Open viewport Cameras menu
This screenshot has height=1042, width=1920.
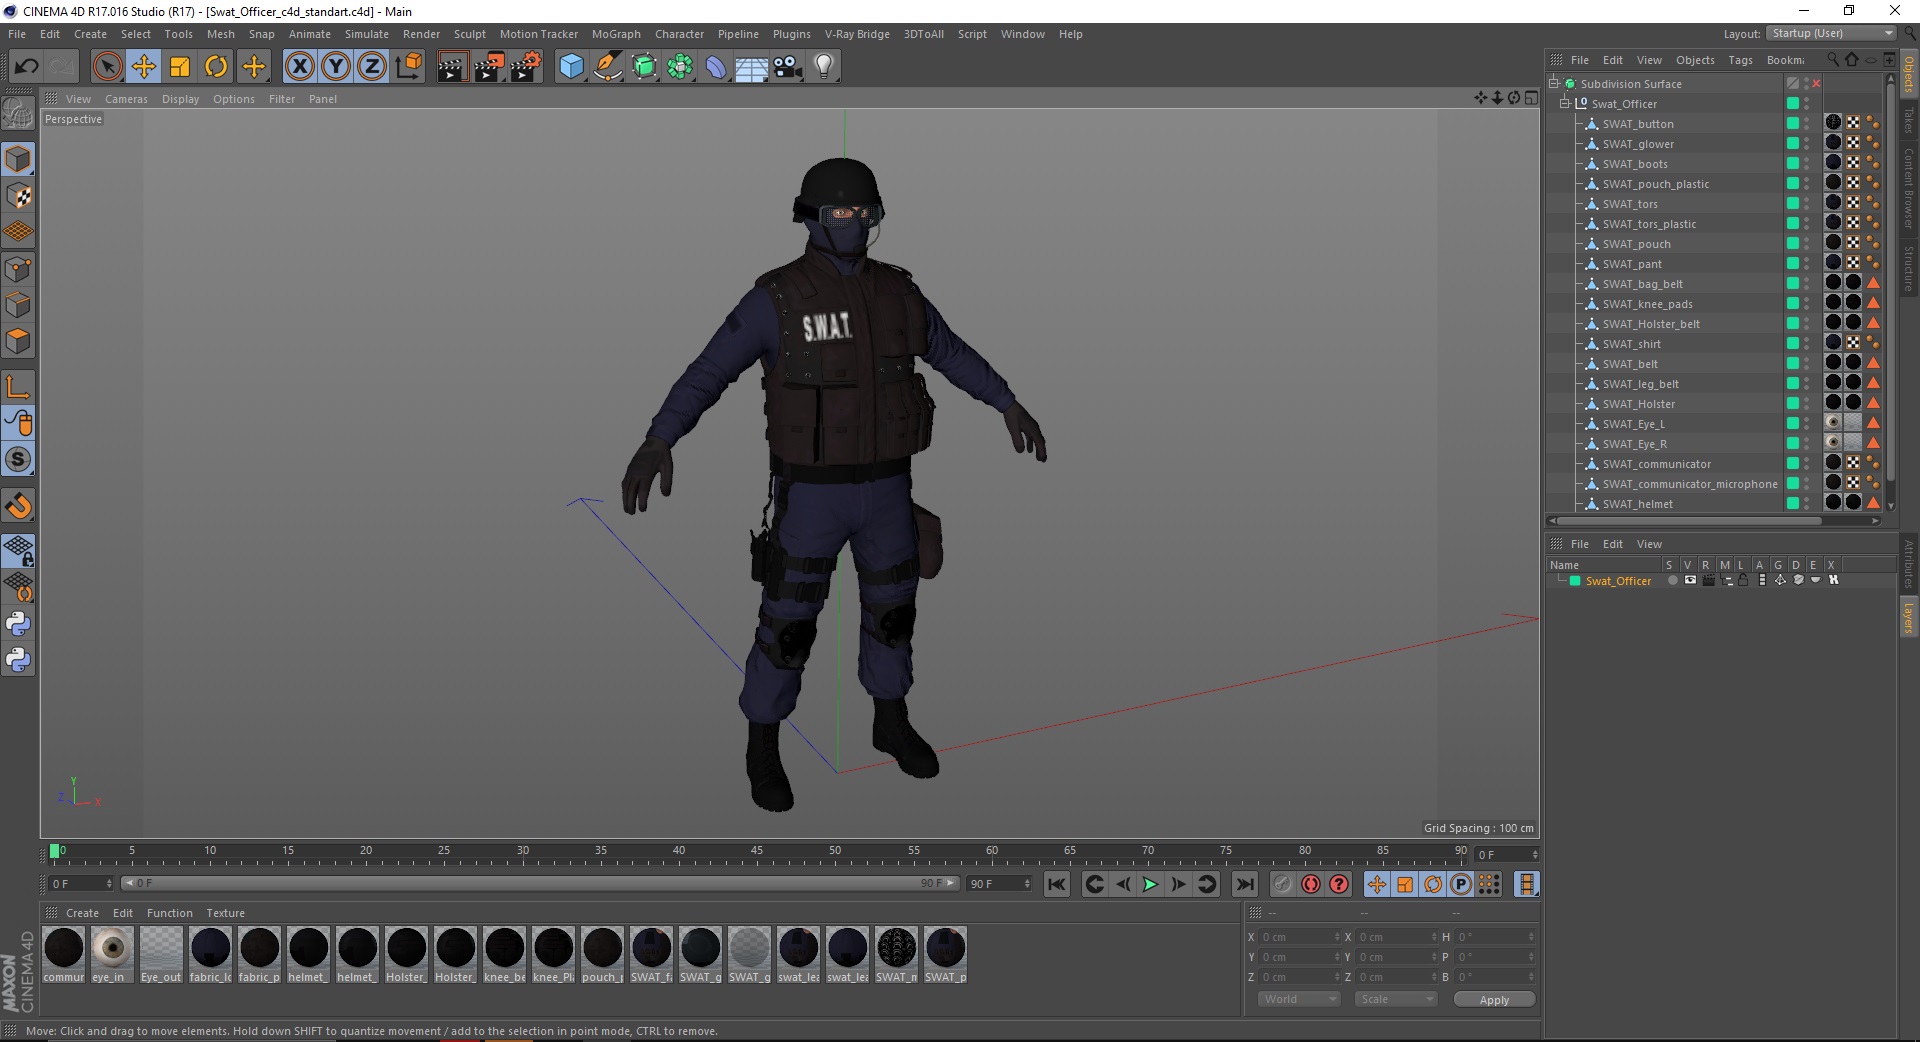(x=126, y=99)
